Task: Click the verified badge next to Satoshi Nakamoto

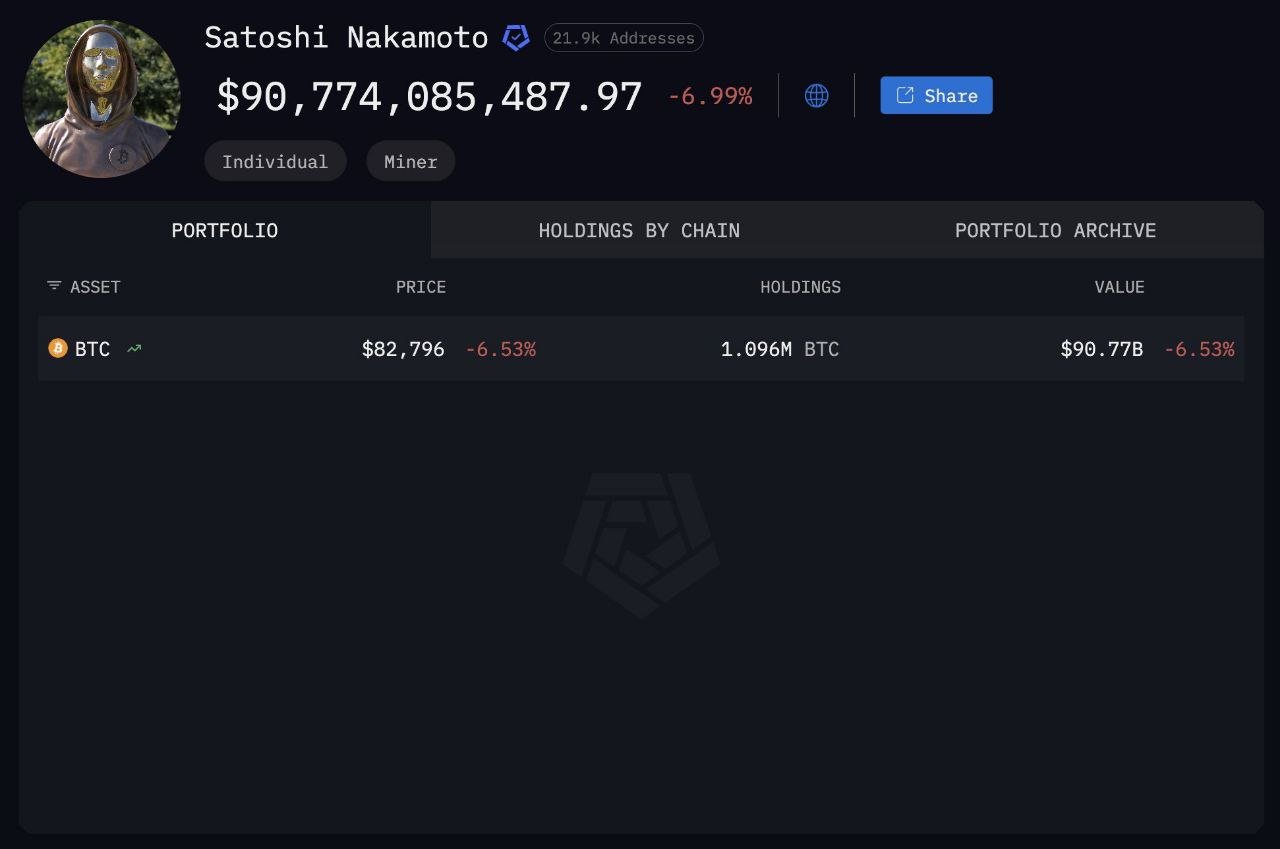Action: coord(515,37)
